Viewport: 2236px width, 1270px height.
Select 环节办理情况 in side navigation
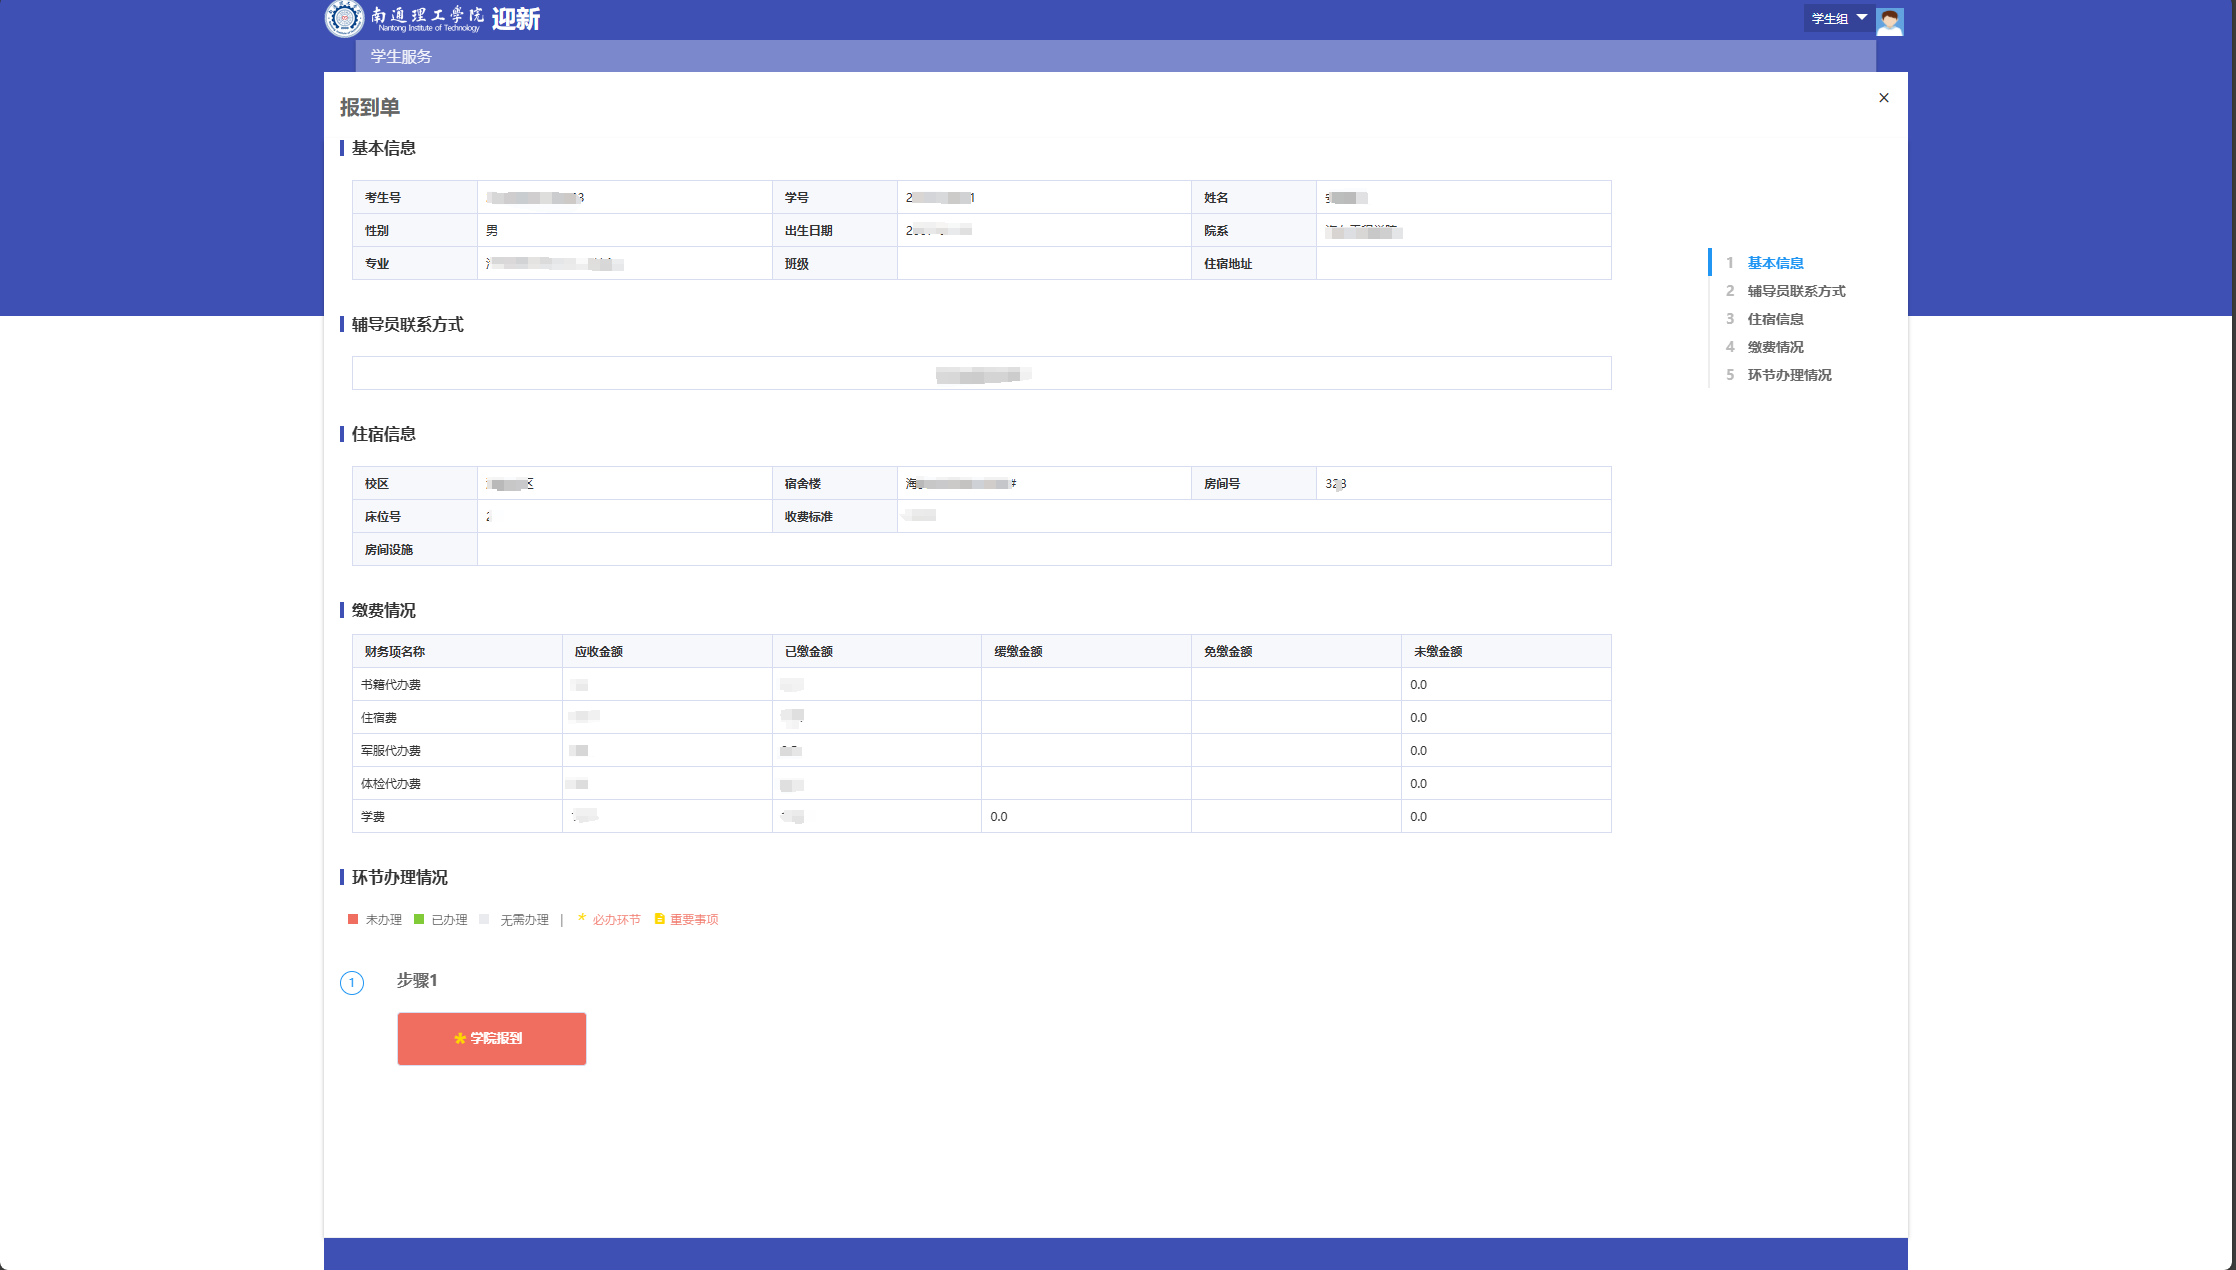click(1789, 375)
